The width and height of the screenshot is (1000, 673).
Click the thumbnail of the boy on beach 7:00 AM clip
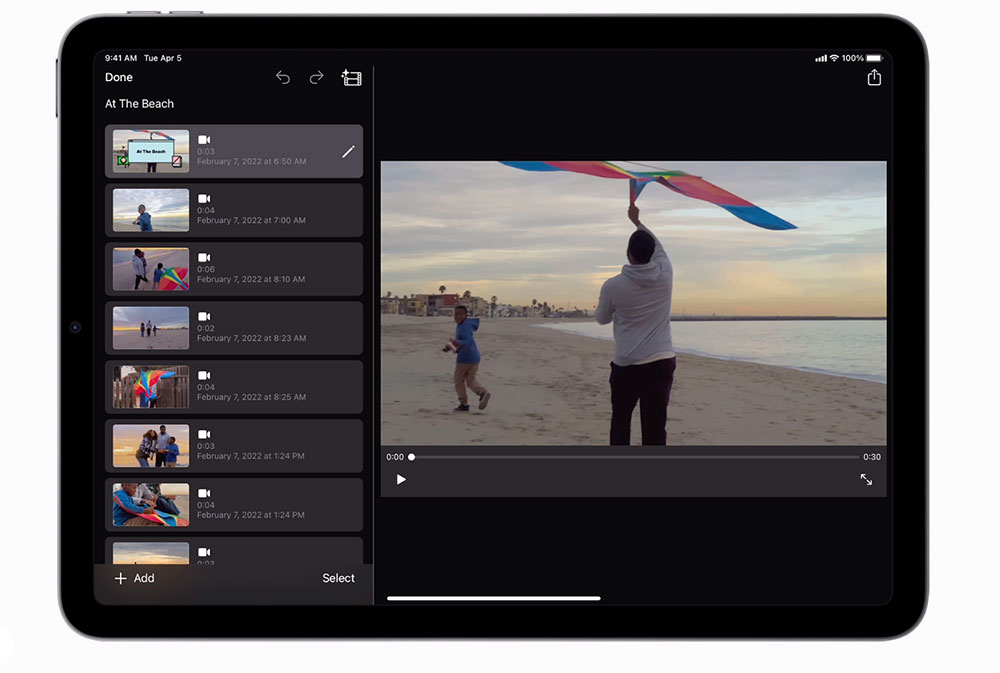click(x=151, y=210)
